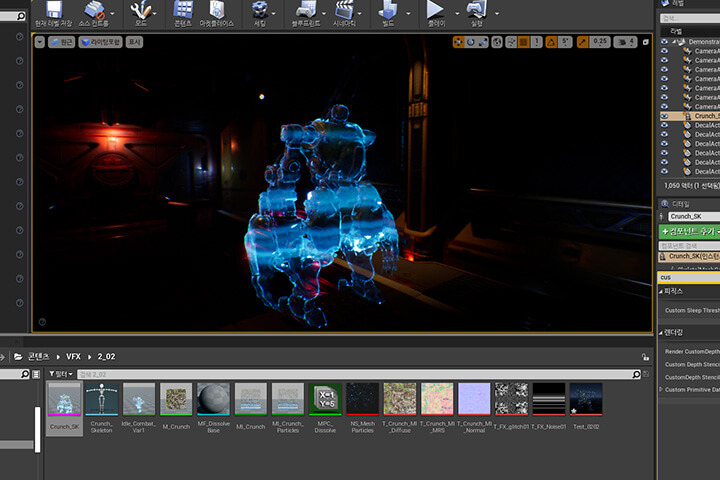Go to the 콘텐츠 root in the breadcrumb
The height and width of the screenshot is (480, 720).
(39, 356)
